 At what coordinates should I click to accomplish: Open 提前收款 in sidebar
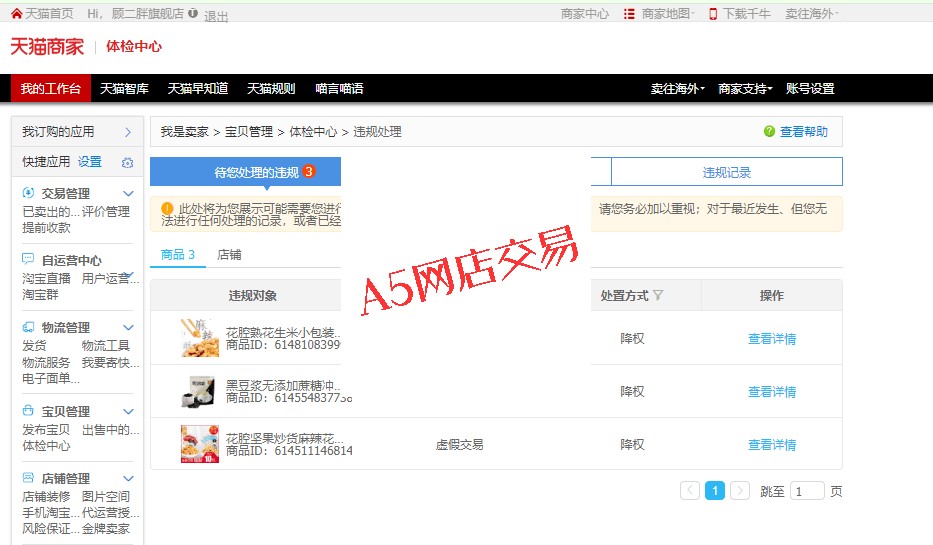[x=46, y=227]
